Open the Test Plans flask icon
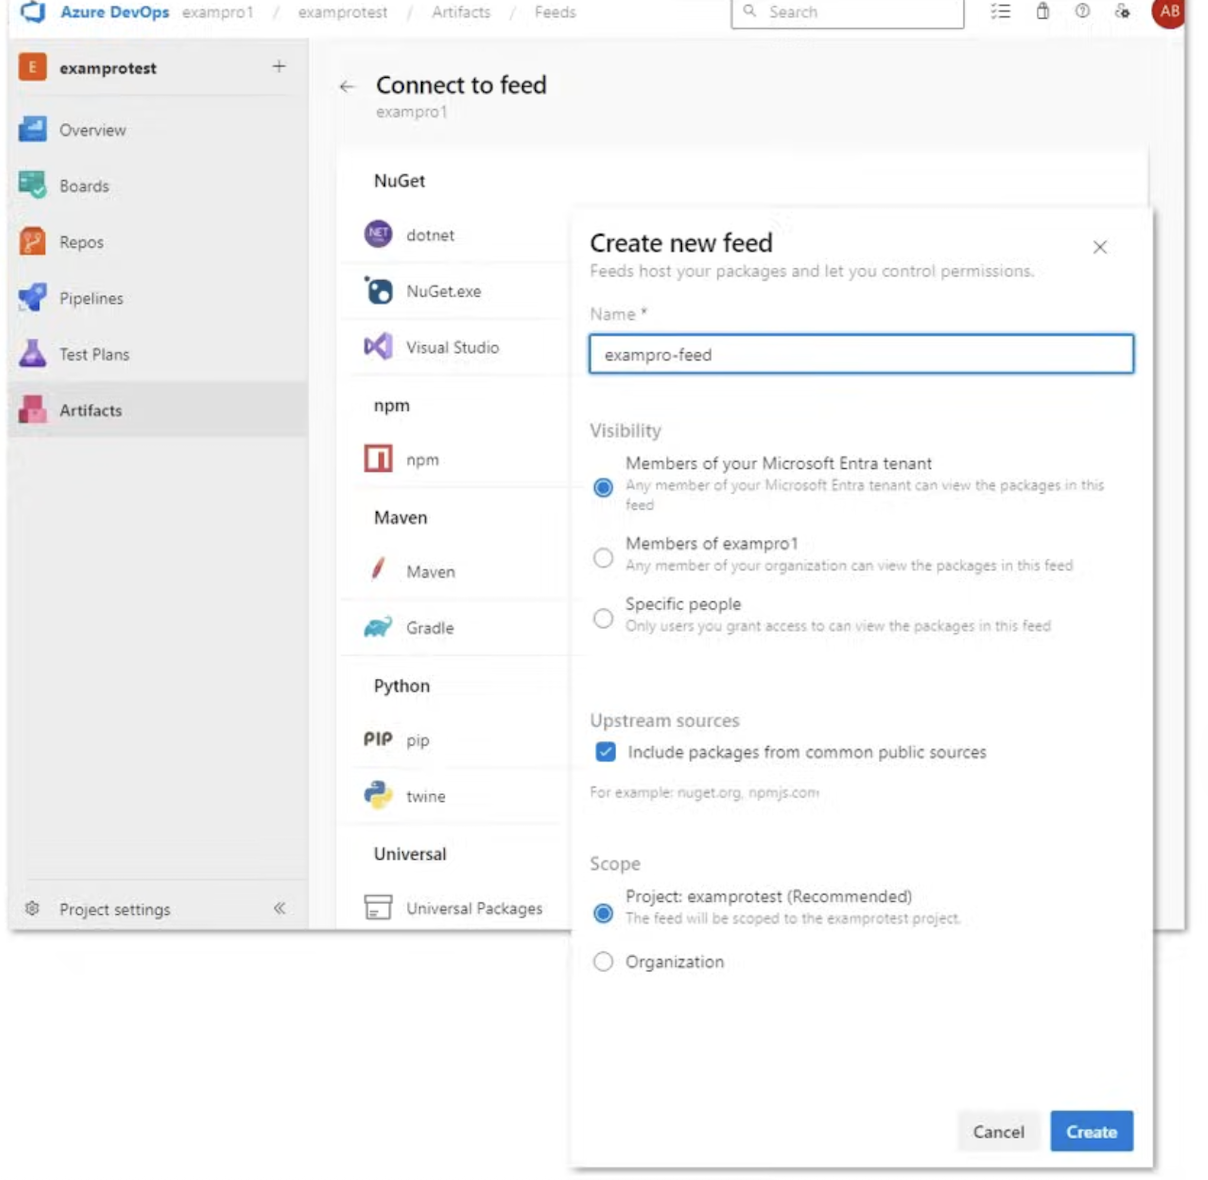Image resolution: width=1208 pixels, height=1180 pixels. (x=32, y=353)
